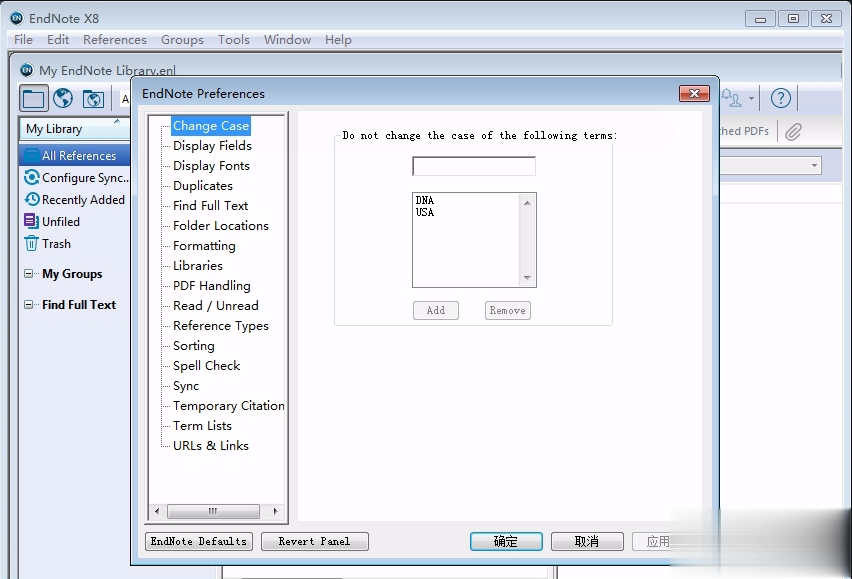Collapse the Find Full Text group
This screenshot has width=852, height=579.
click(x=28, y=304)
